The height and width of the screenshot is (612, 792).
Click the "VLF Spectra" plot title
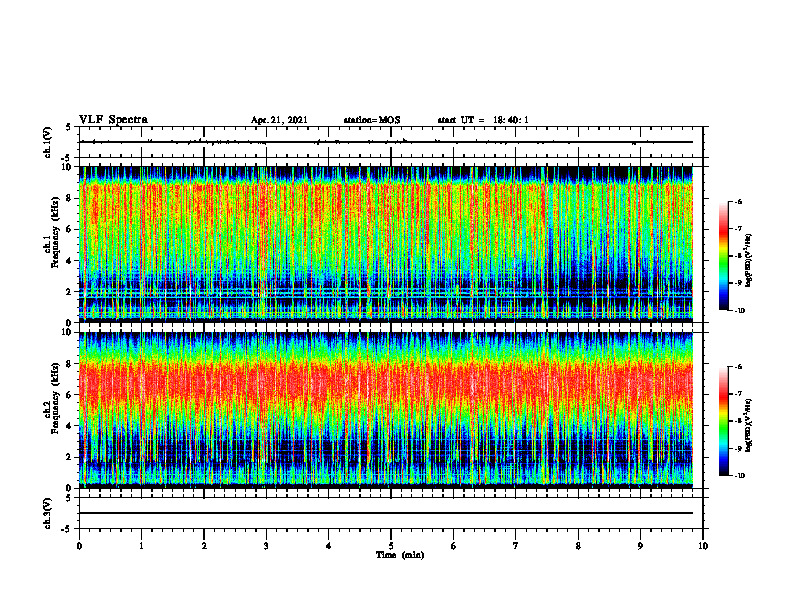click(x=113, y=120)
